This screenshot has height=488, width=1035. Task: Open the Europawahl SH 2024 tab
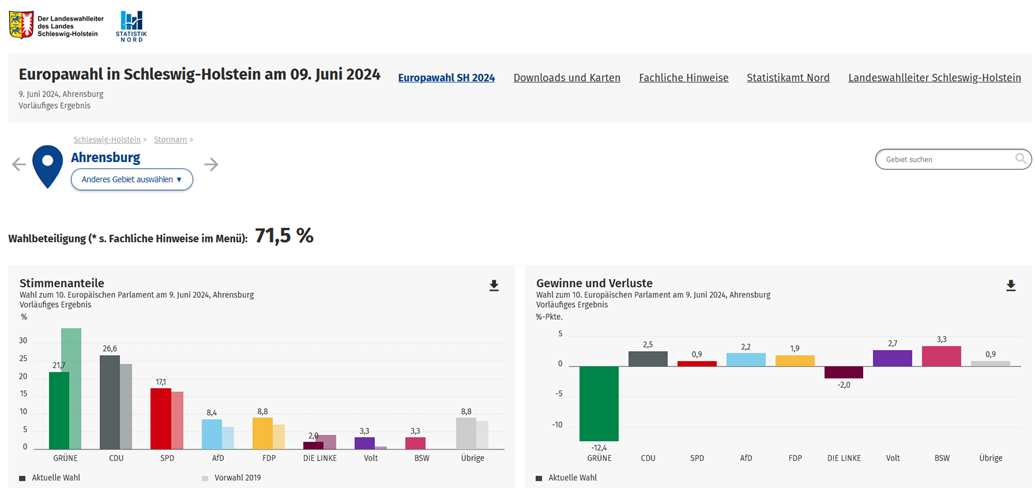tap(446, 78)
